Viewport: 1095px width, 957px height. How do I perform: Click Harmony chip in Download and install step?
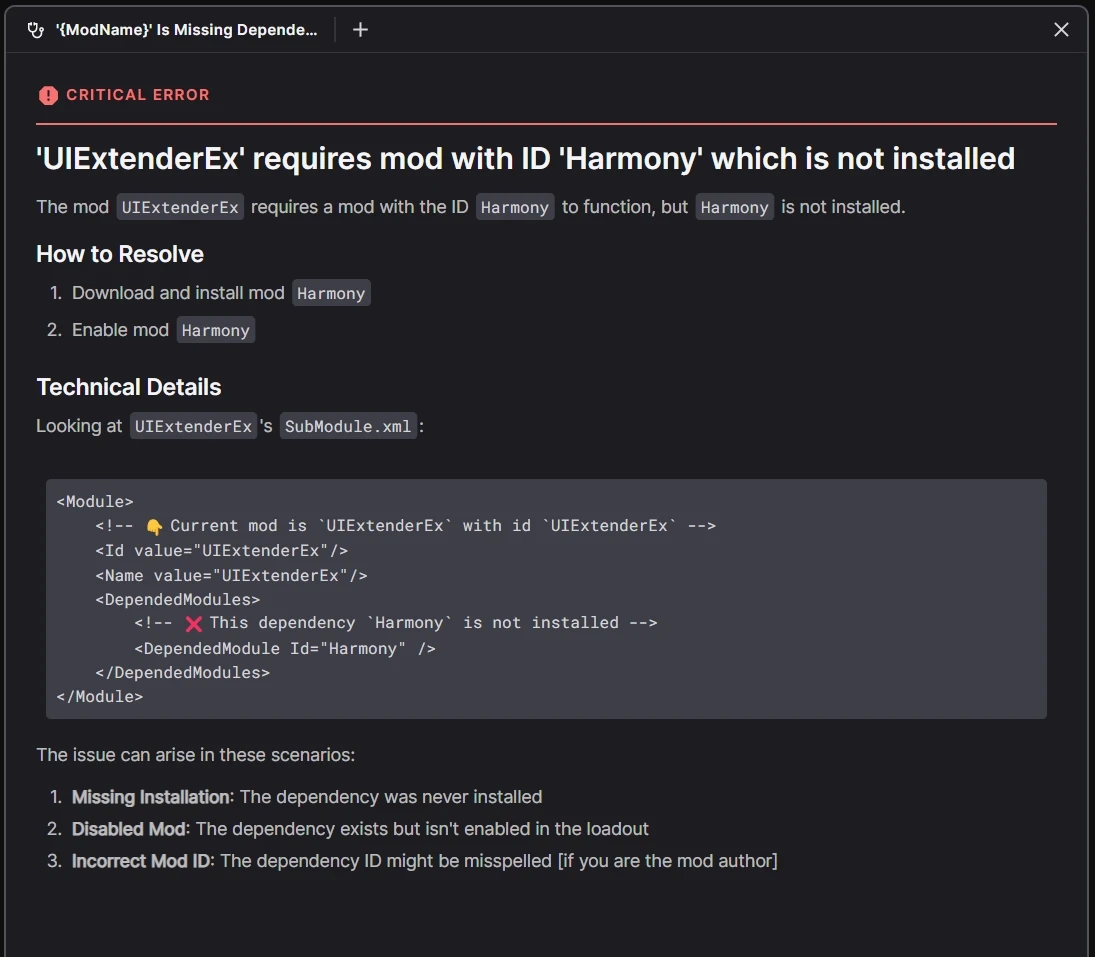tap(331, 293)
